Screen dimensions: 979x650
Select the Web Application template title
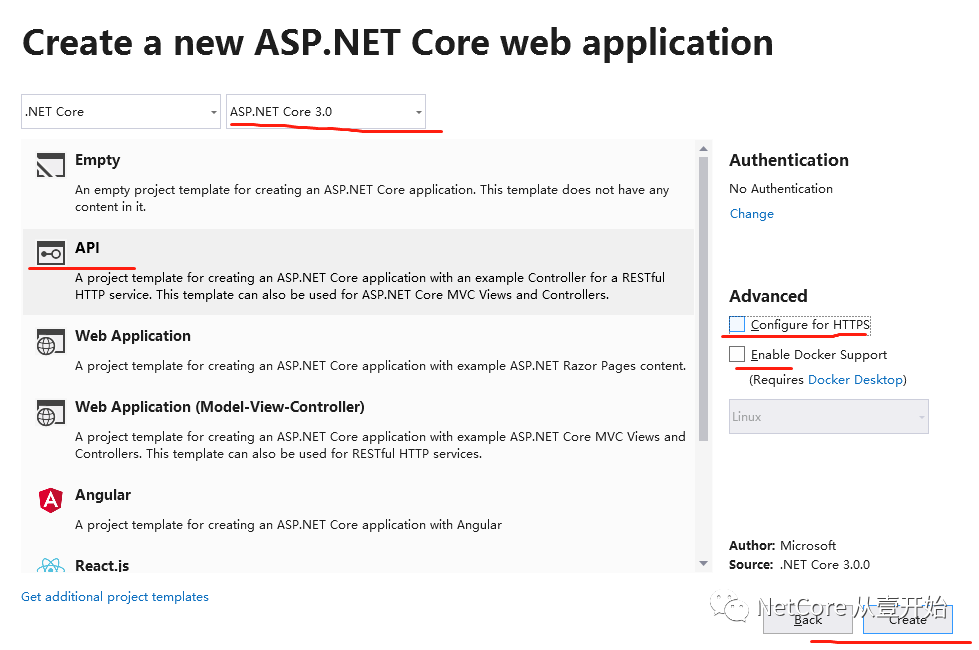(132, 336)
